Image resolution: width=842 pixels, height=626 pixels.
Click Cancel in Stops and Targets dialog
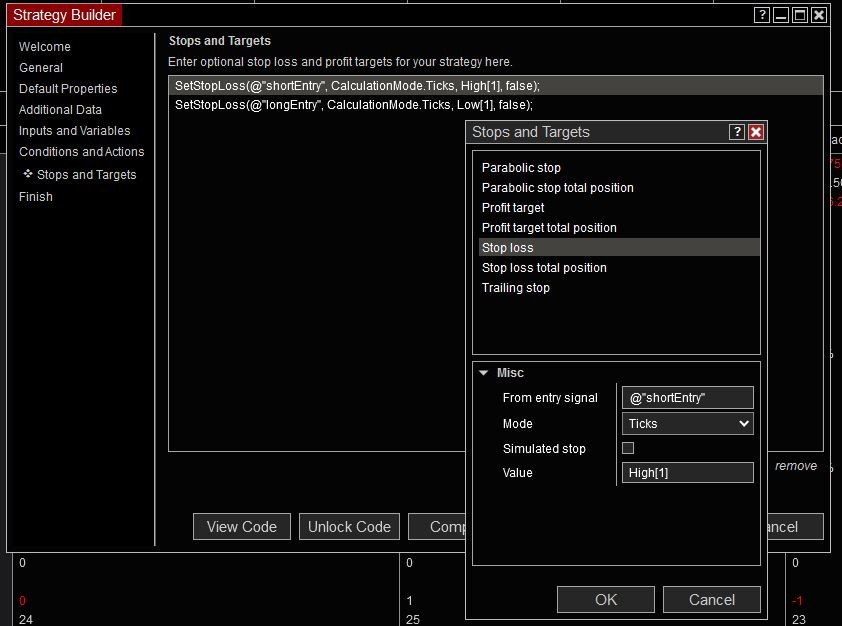(712, 600)
